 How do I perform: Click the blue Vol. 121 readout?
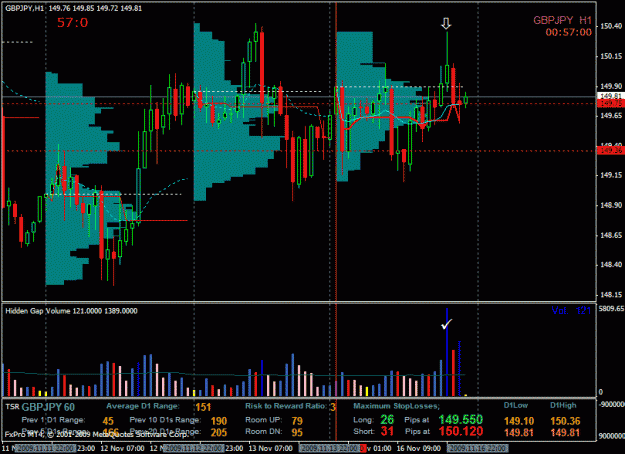pos(571,311)
